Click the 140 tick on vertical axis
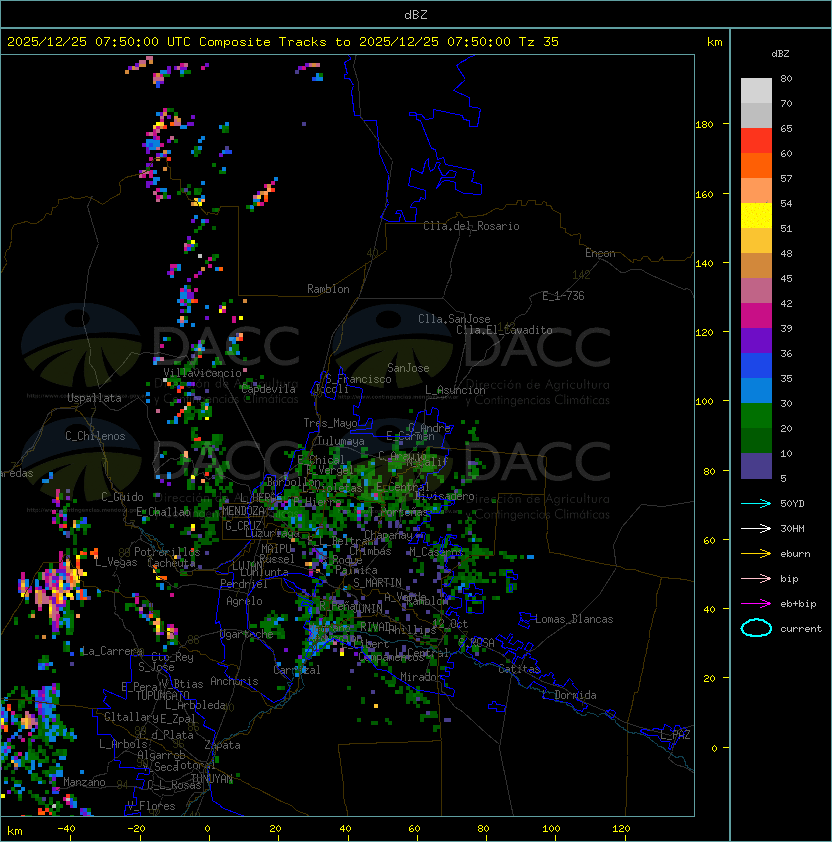Image resolution: width=832 pixels, height=842 pixels. [704, 263]
